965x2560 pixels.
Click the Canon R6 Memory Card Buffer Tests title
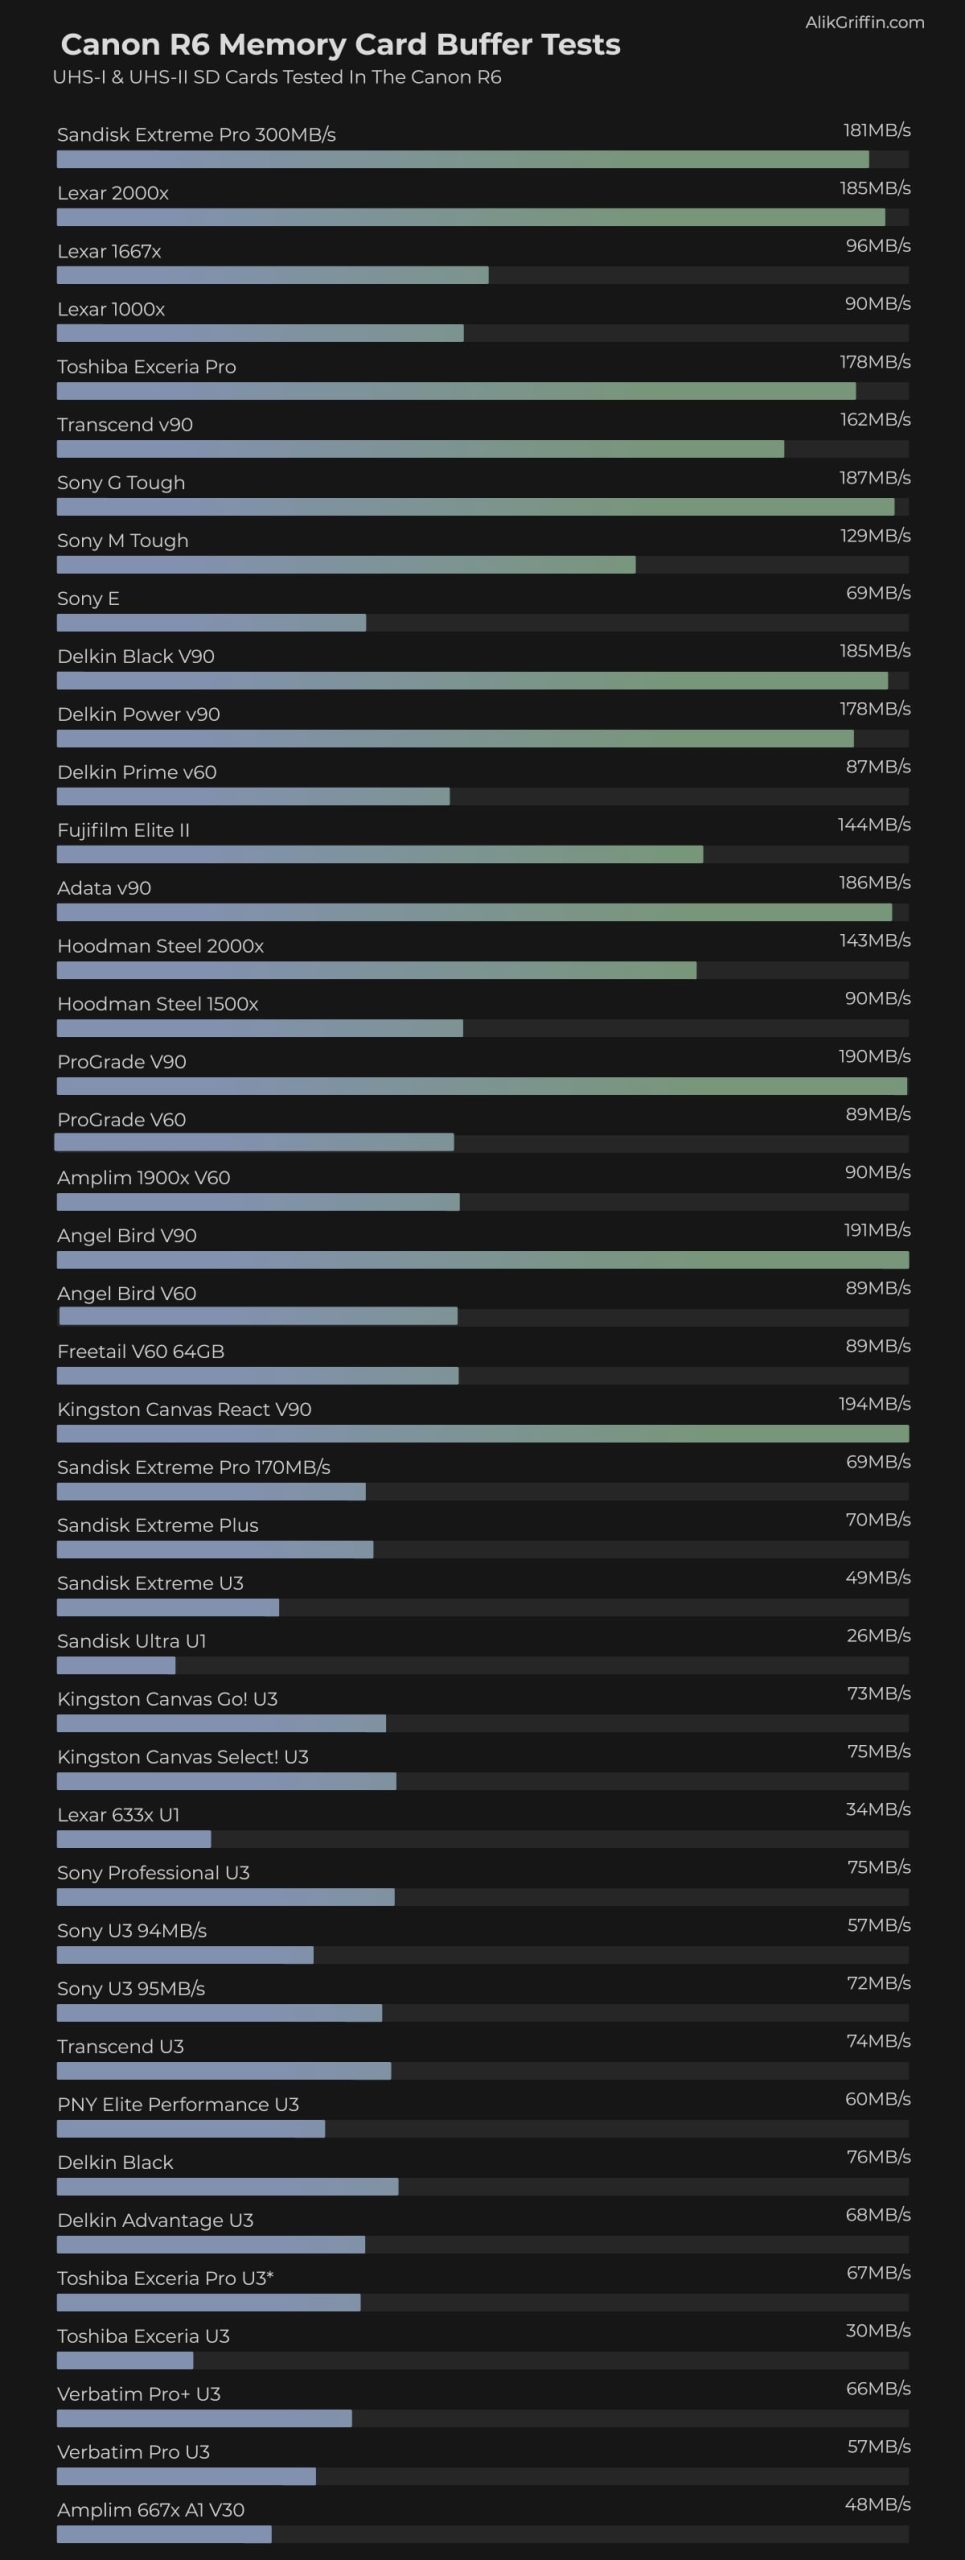340,45
